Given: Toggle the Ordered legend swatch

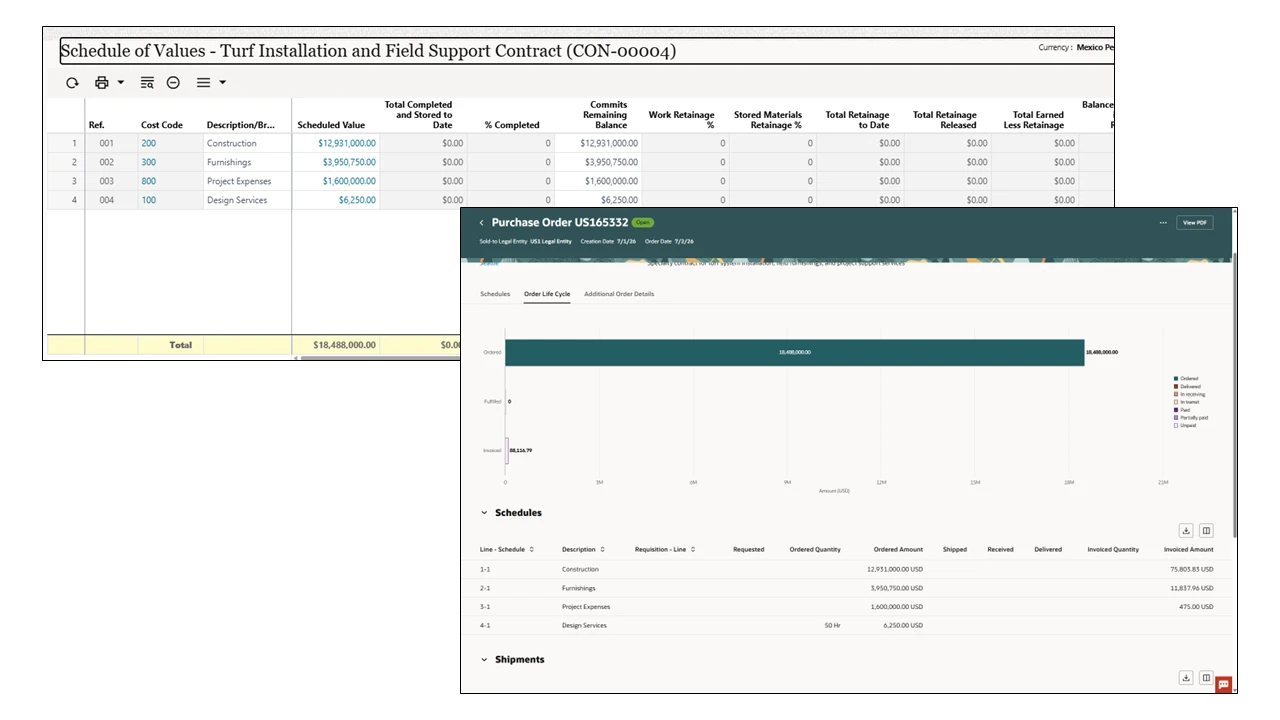Looking at the screenshot, I should coord(1176,379).
